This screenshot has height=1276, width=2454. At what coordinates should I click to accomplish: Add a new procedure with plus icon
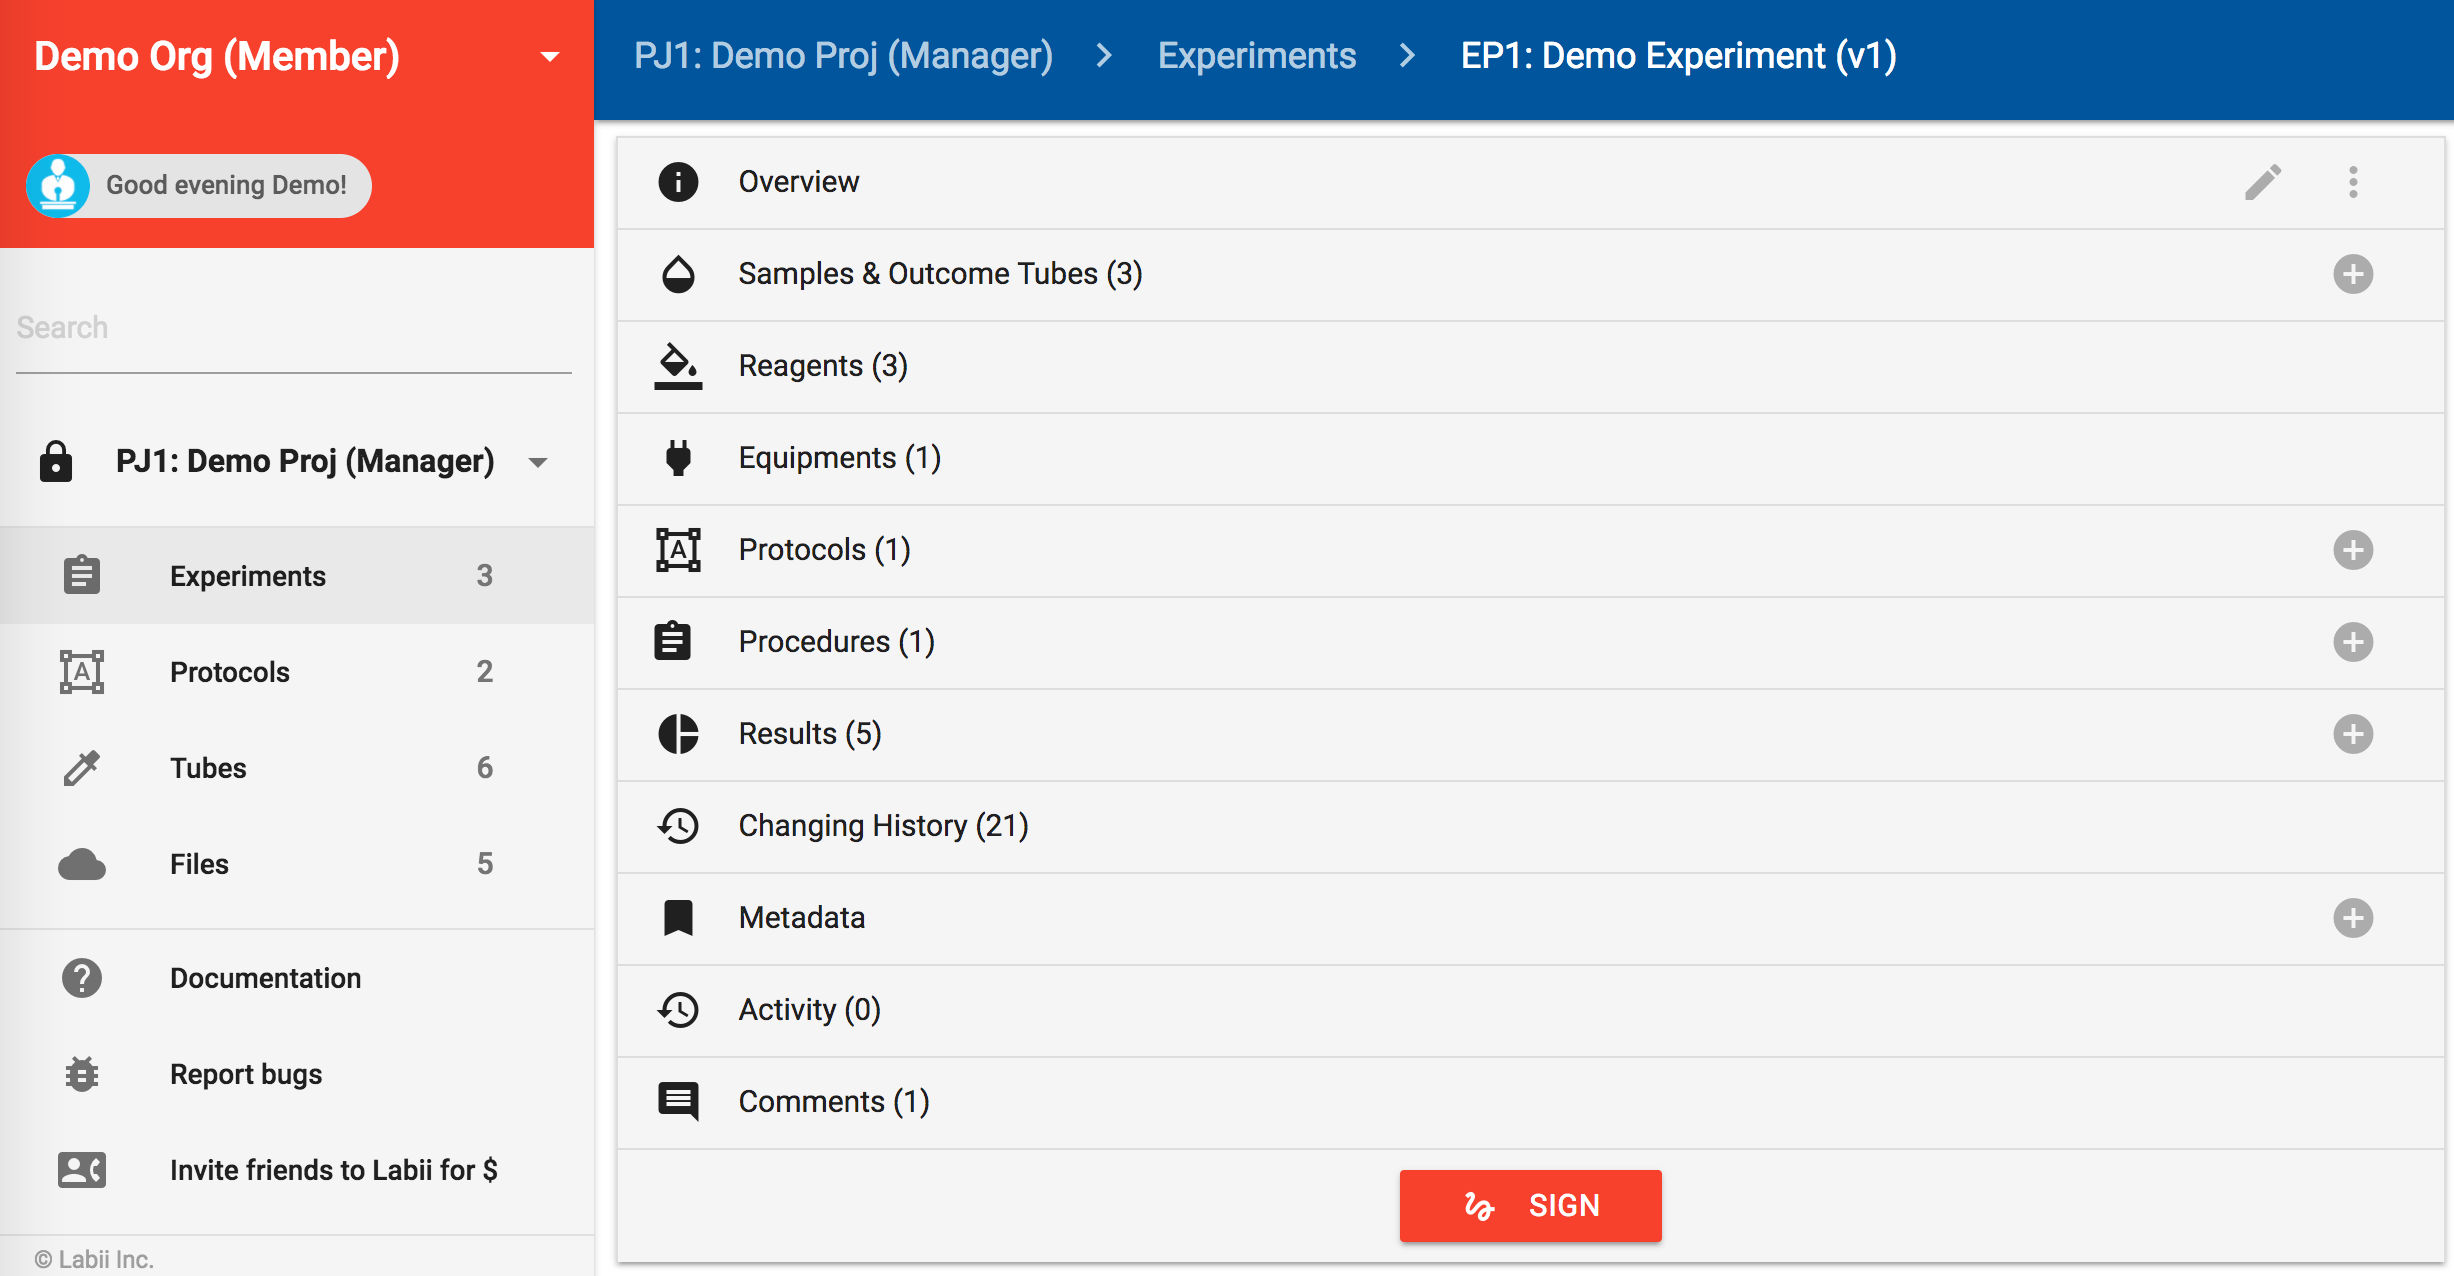point(2353,642)
